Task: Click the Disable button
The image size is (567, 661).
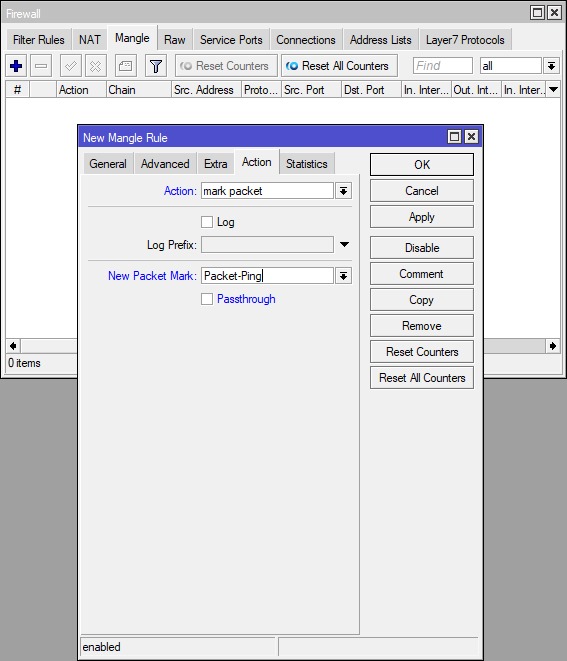Action: 422,247
